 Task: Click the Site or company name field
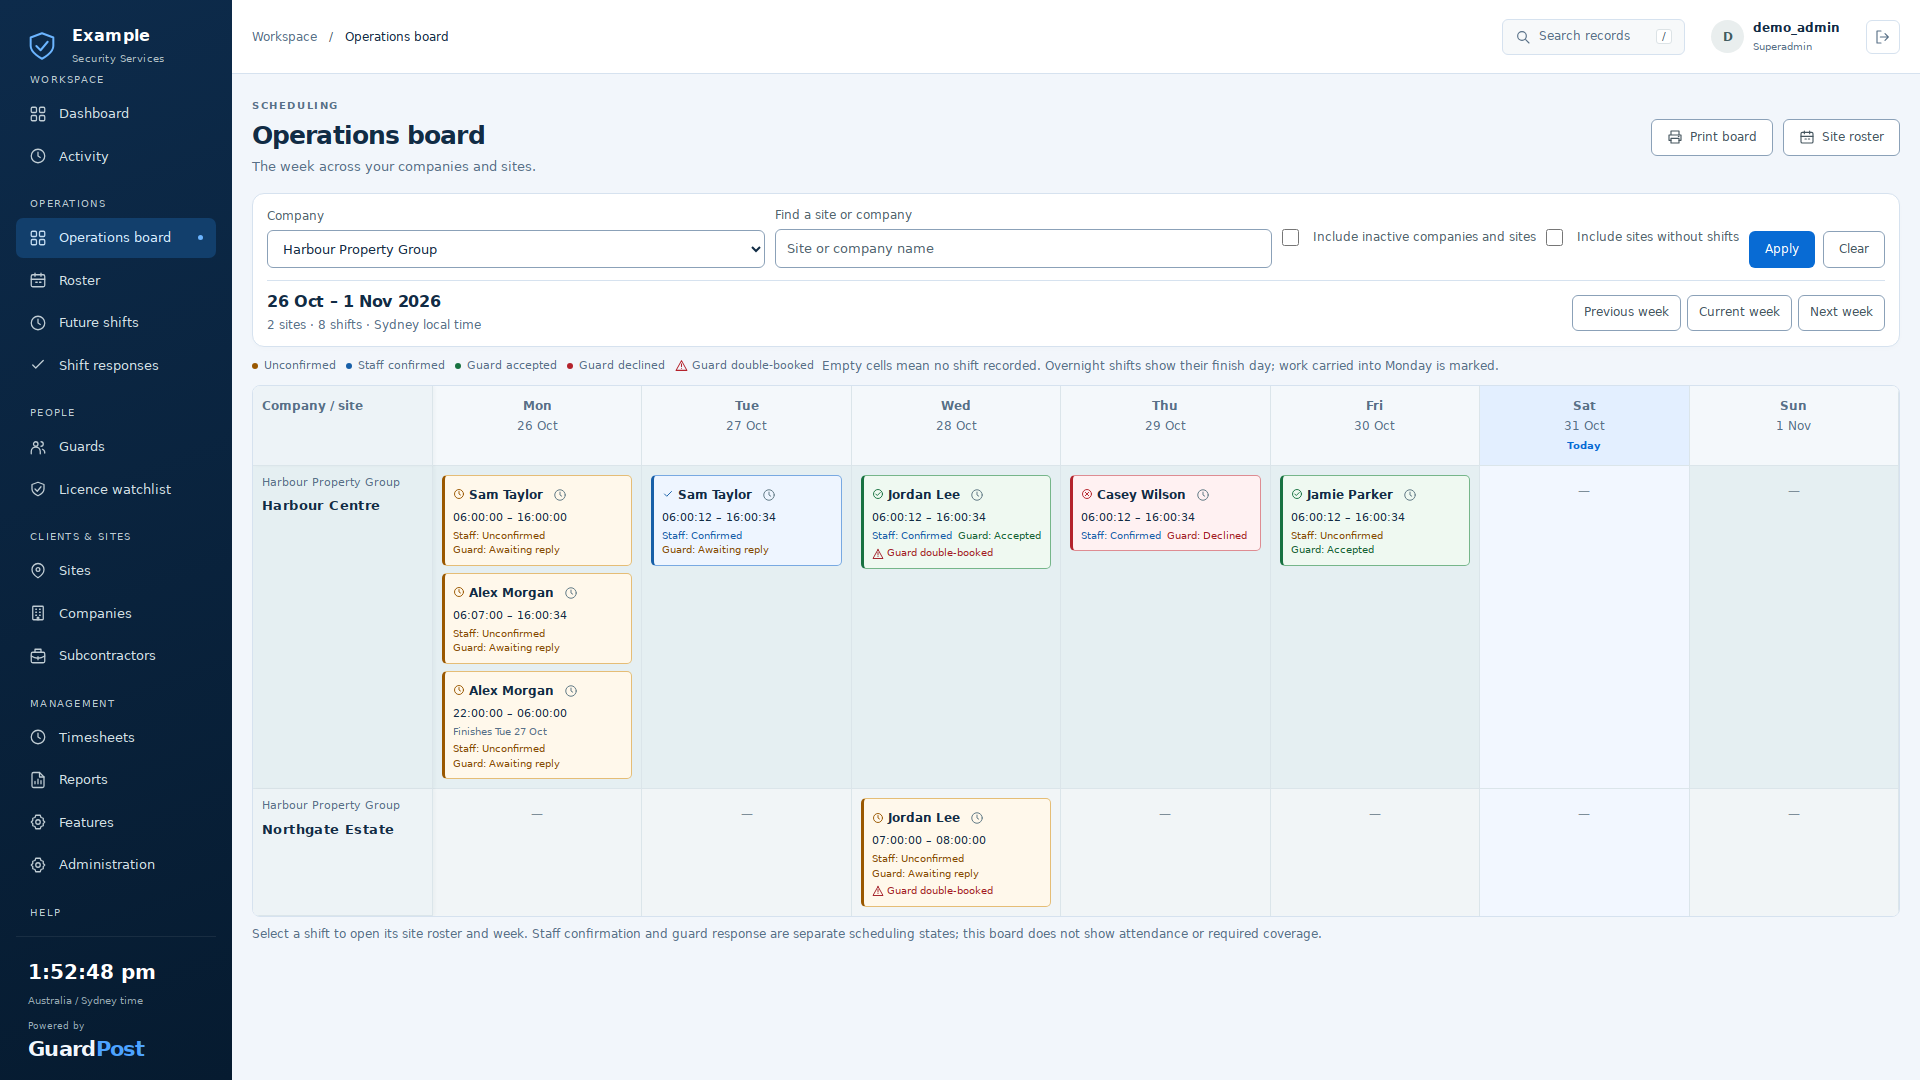1023,249
